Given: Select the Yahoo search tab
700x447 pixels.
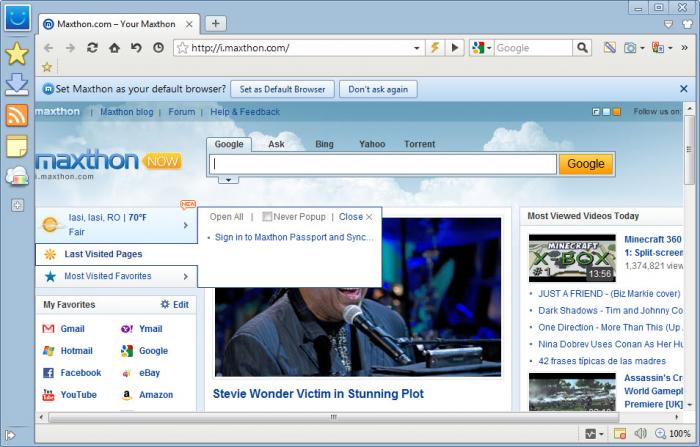Looking at the screenshot, I should pyautogui.click(x=372, y=144).
